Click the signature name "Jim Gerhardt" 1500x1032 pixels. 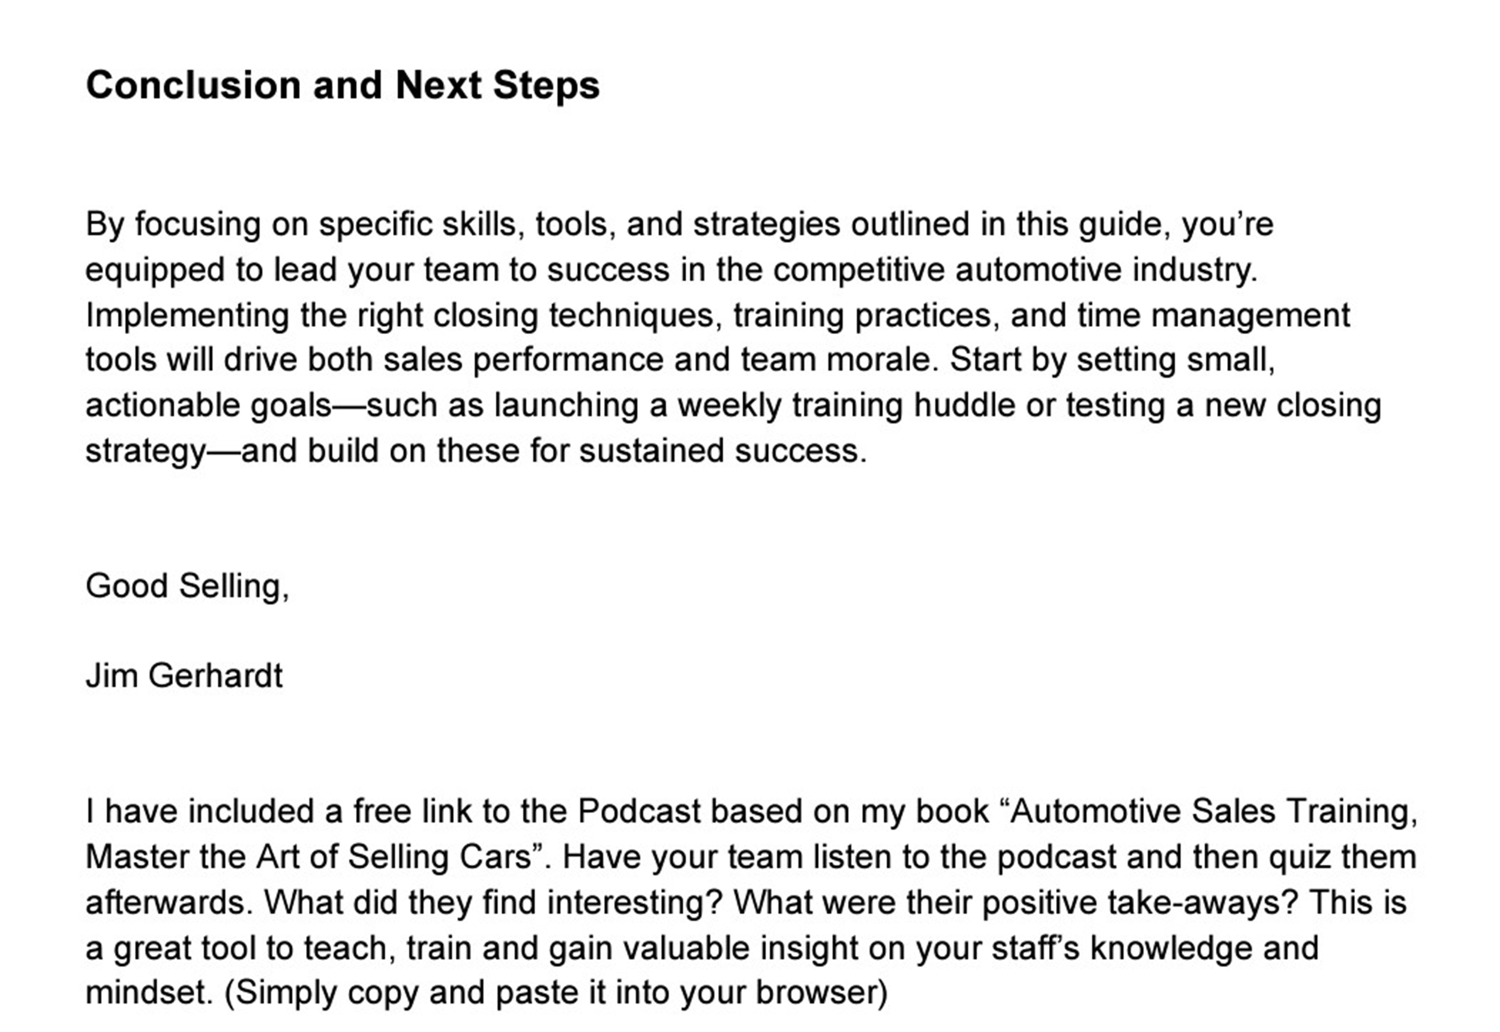tap(184, 676)
